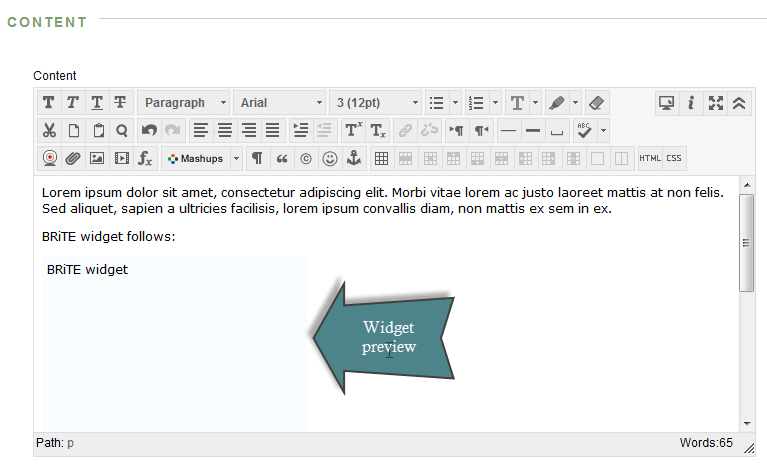
Task: Open the Mashups menu
Action: click(x=196, y=158)
